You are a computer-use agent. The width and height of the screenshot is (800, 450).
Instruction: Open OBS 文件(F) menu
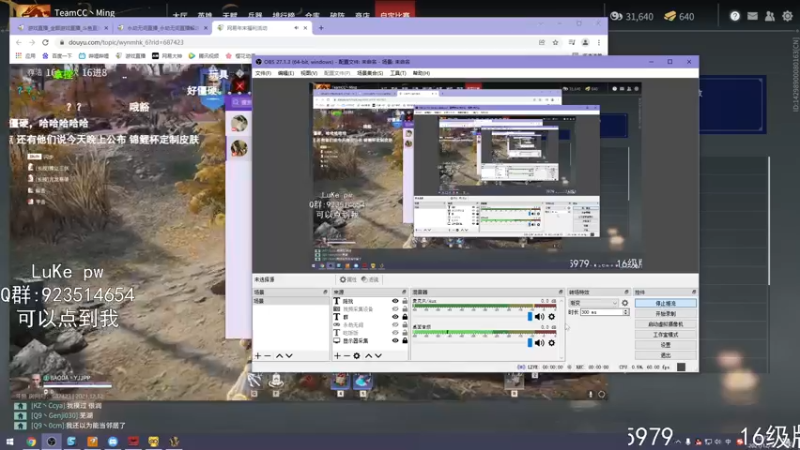tap(263, 73)
